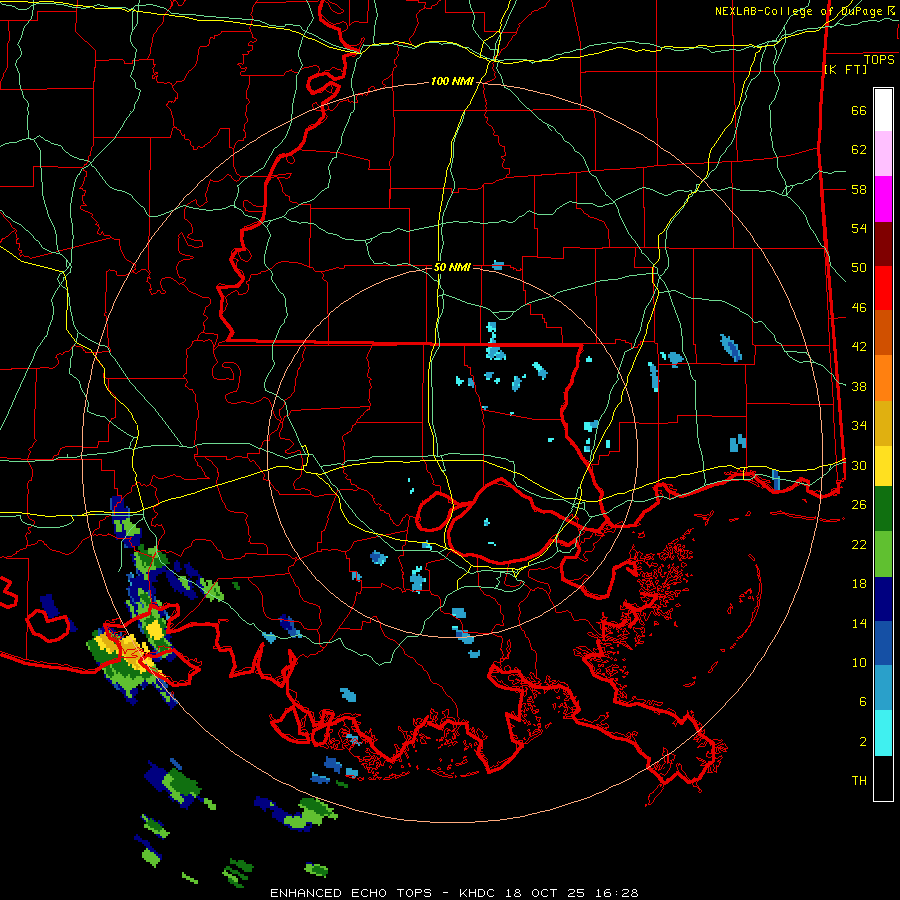The height and width of the screenshot is (900, 900).
Task: Select the bright yellow legend swatch
Action: pyautogui.click(x=883, y=466)
